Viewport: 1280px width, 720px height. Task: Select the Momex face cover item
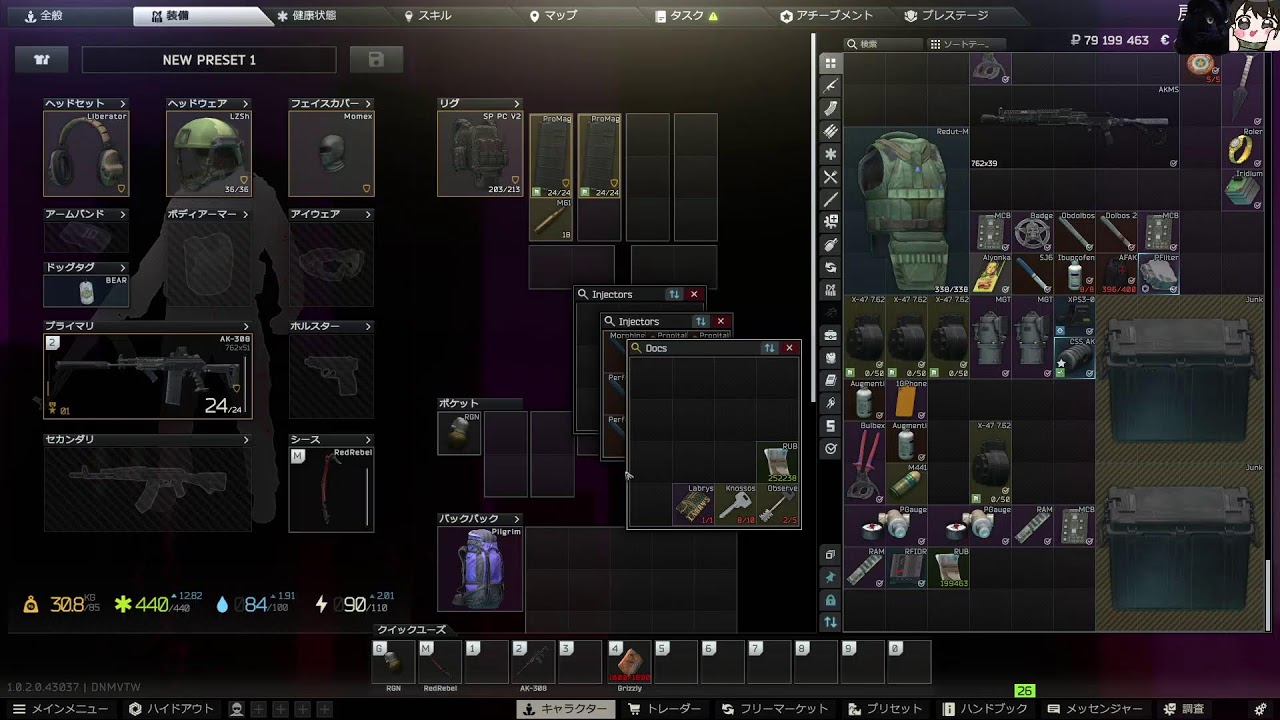[x=331, y=153]
